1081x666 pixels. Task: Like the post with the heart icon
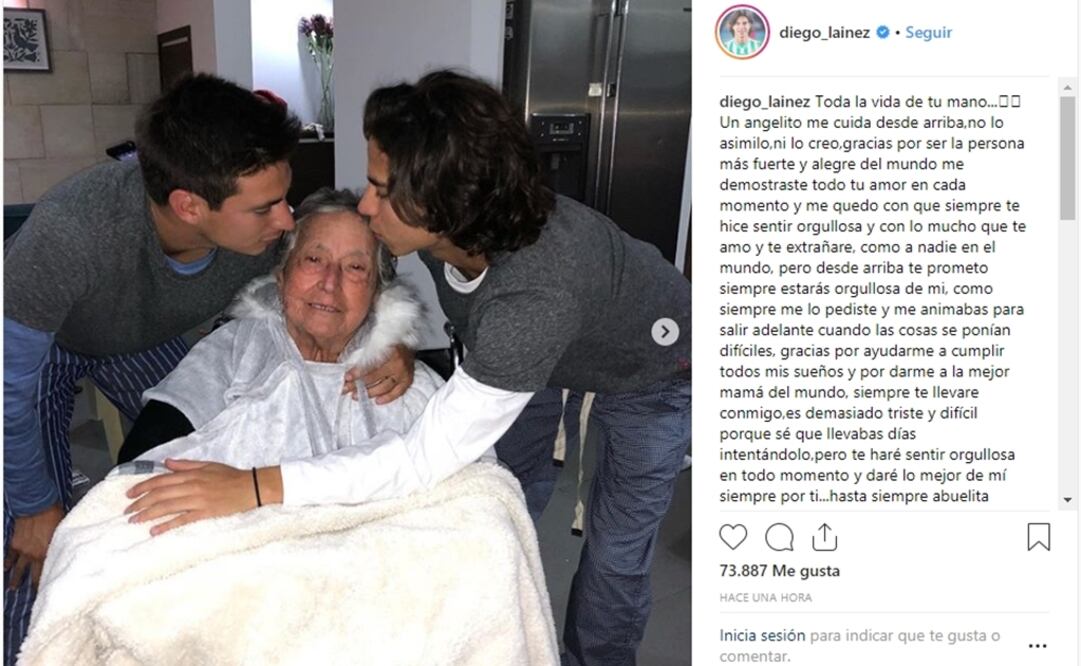733,537
